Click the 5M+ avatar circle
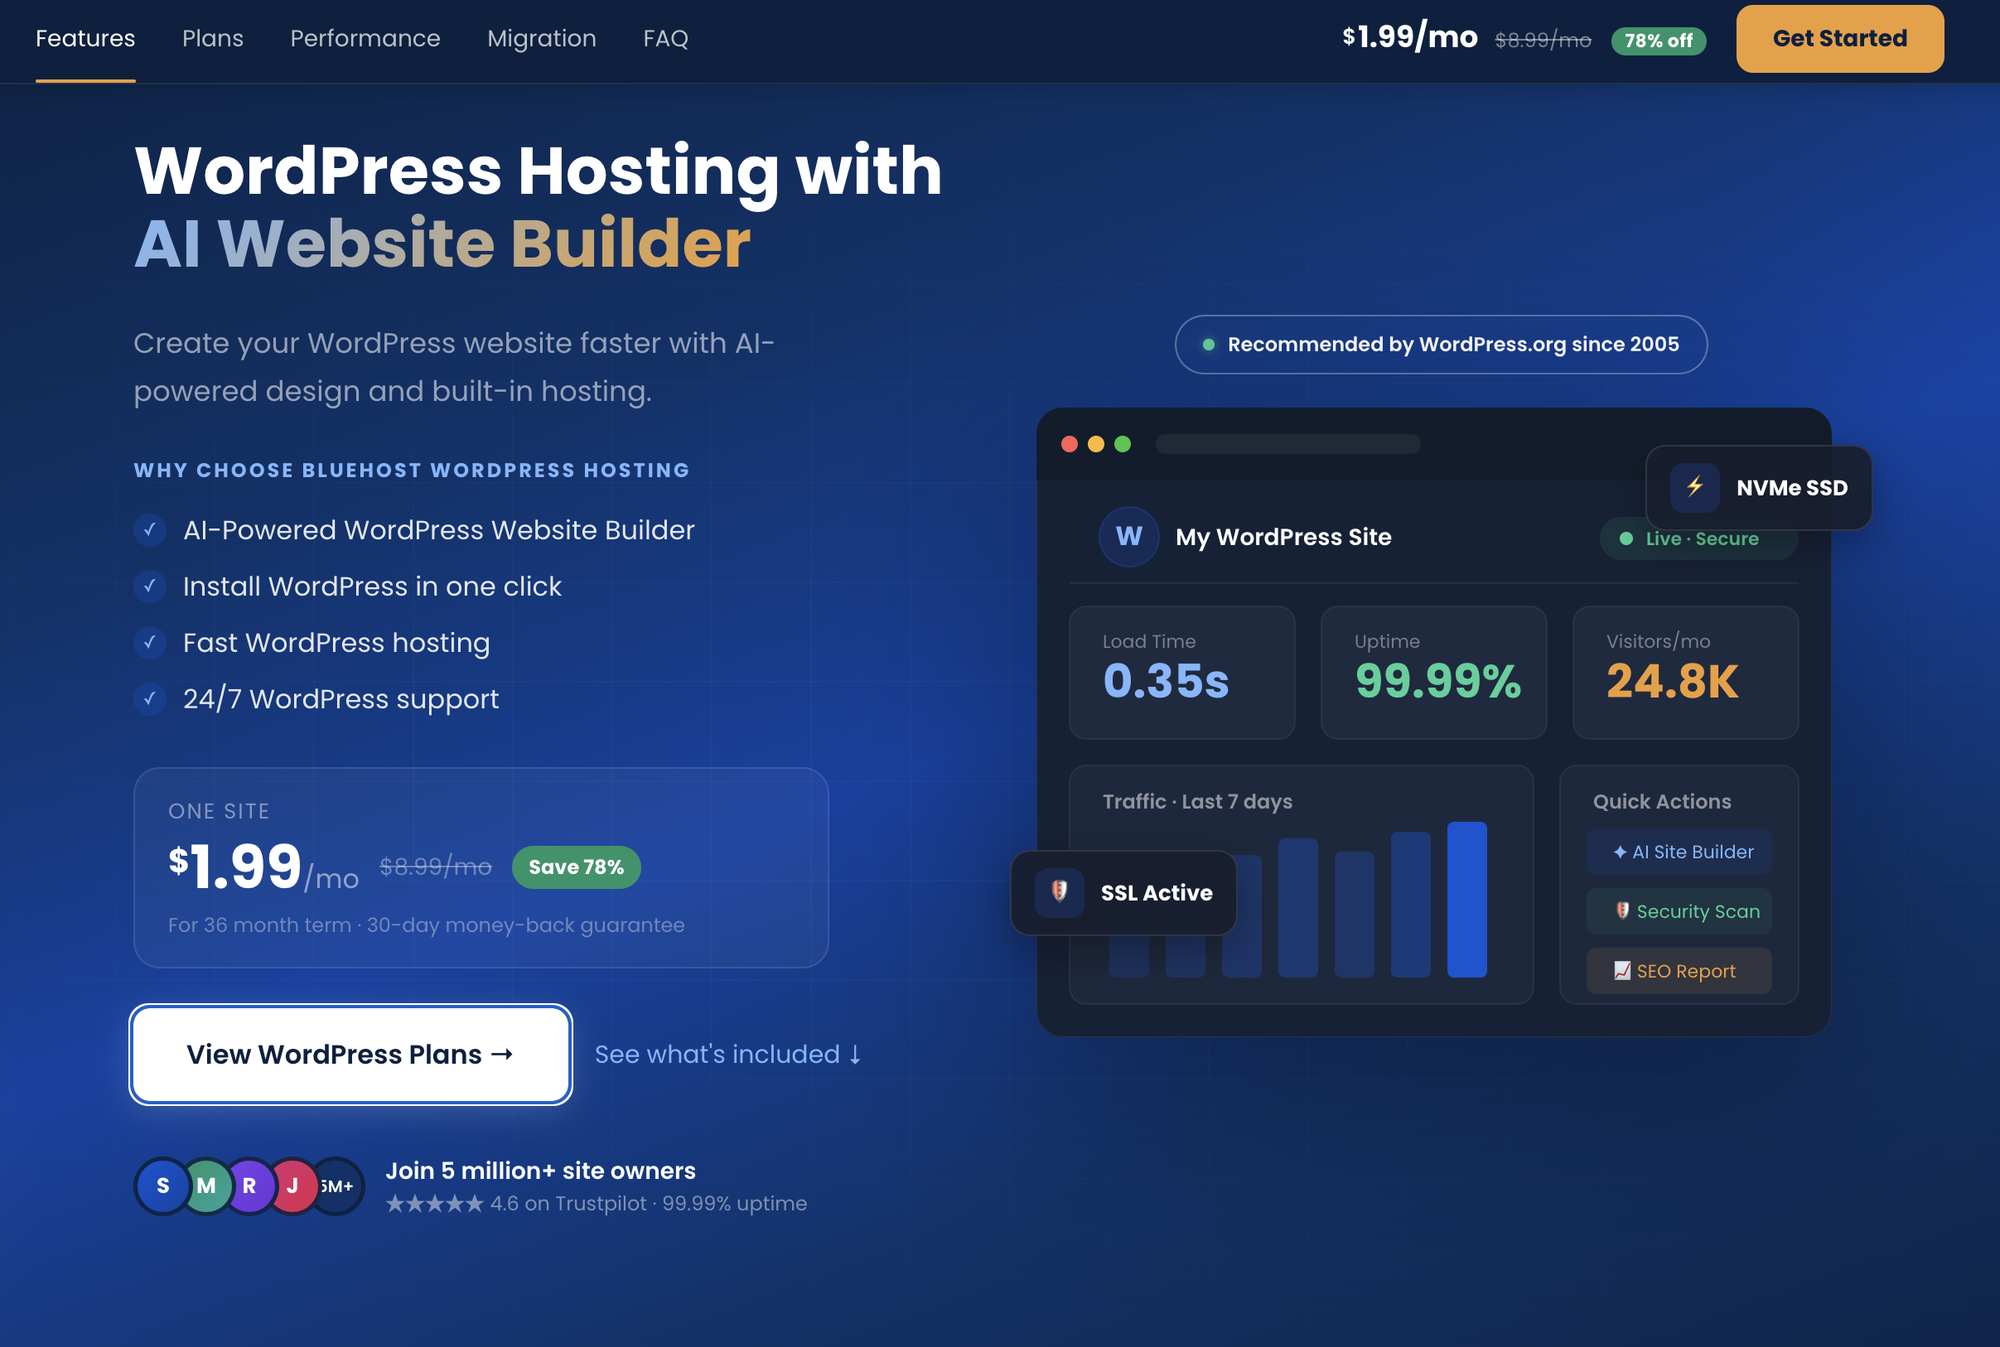The image size is (2000, 1347). pos(339,1186)
